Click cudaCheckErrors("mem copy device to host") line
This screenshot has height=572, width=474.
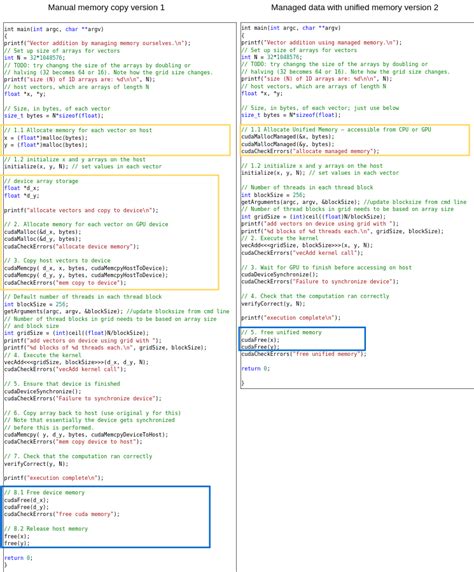coord(73,441)
